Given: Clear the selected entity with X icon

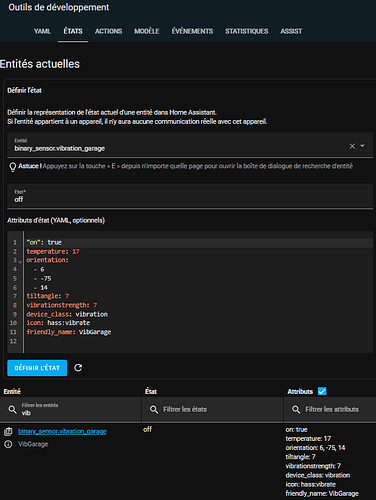Looking at the screenshot, I should 352,146.
